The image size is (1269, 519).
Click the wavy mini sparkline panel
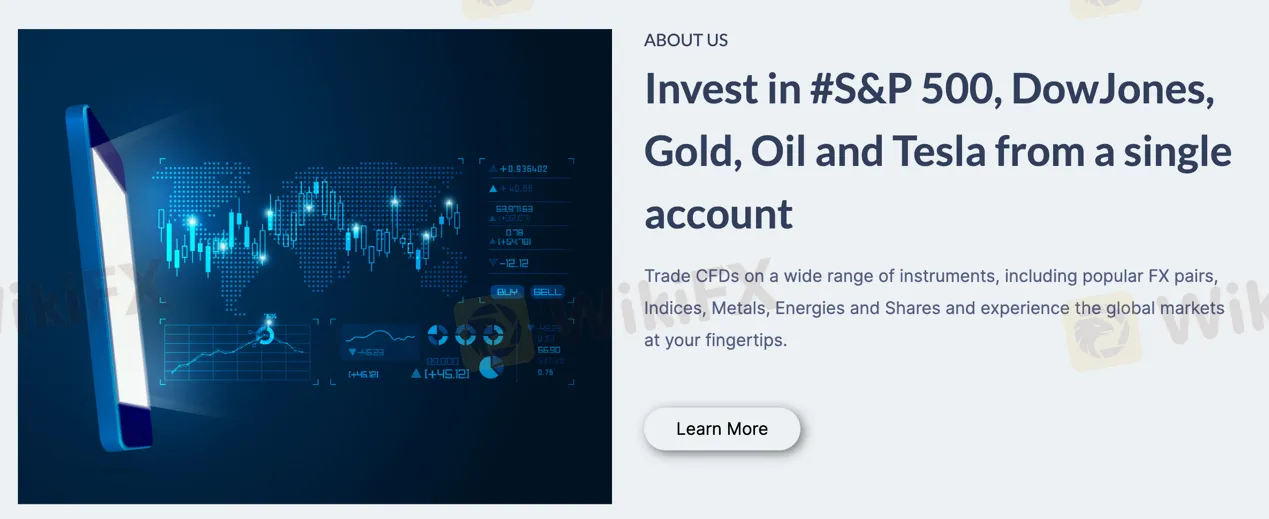[x=379, y=342]
